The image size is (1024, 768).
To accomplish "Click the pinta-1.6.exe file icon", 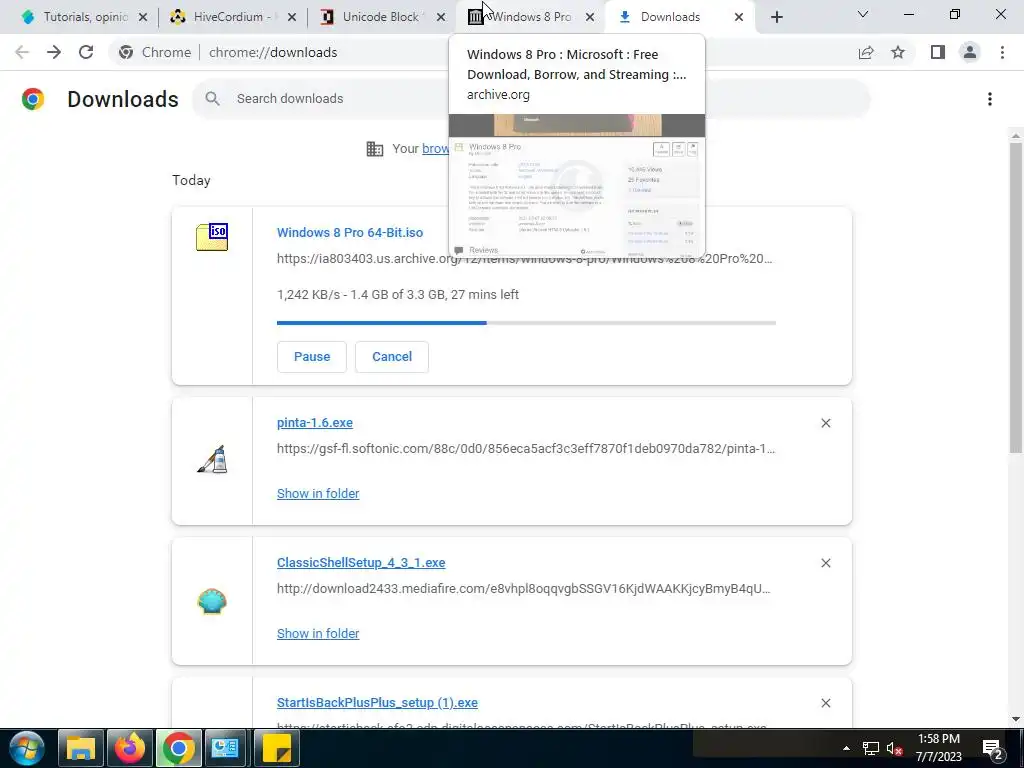I will (212, 459).
